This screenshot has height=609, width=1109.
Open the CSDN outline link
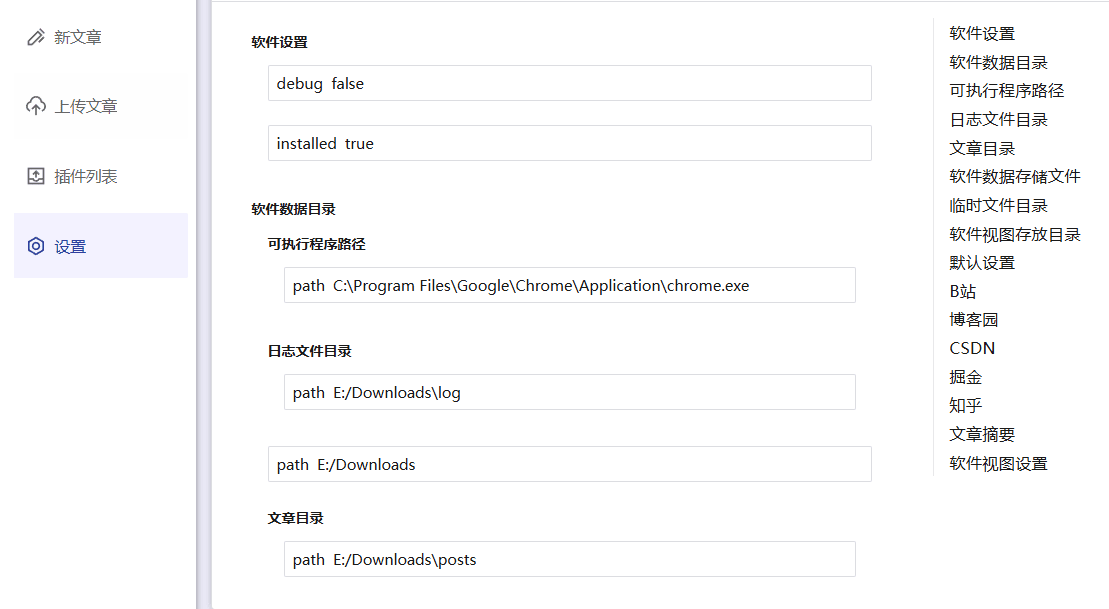click(972, 349)
